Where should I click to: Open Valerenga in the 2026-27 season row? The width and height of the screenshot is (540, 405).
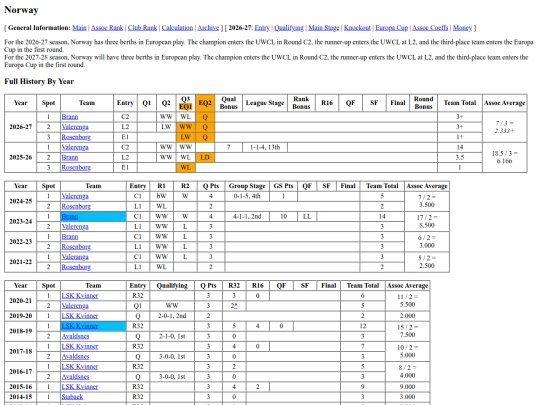(x=75, y=127)
